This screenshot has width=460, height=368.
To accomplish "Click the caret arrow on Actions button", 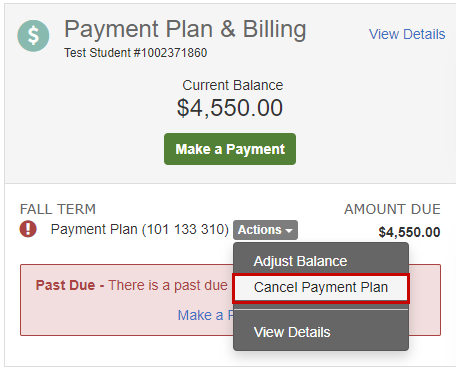I will tap(289, 230).
